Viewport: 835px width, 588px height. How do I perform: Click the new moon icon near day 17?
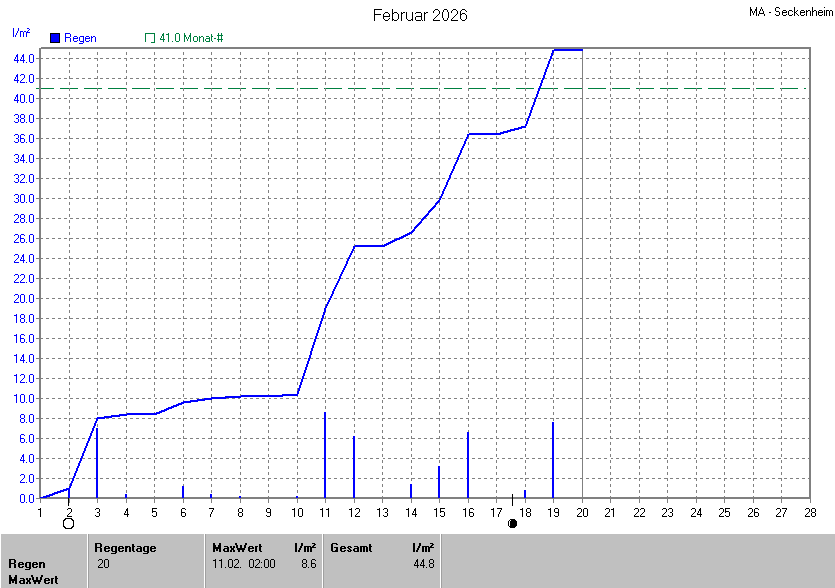click(512, 523)
